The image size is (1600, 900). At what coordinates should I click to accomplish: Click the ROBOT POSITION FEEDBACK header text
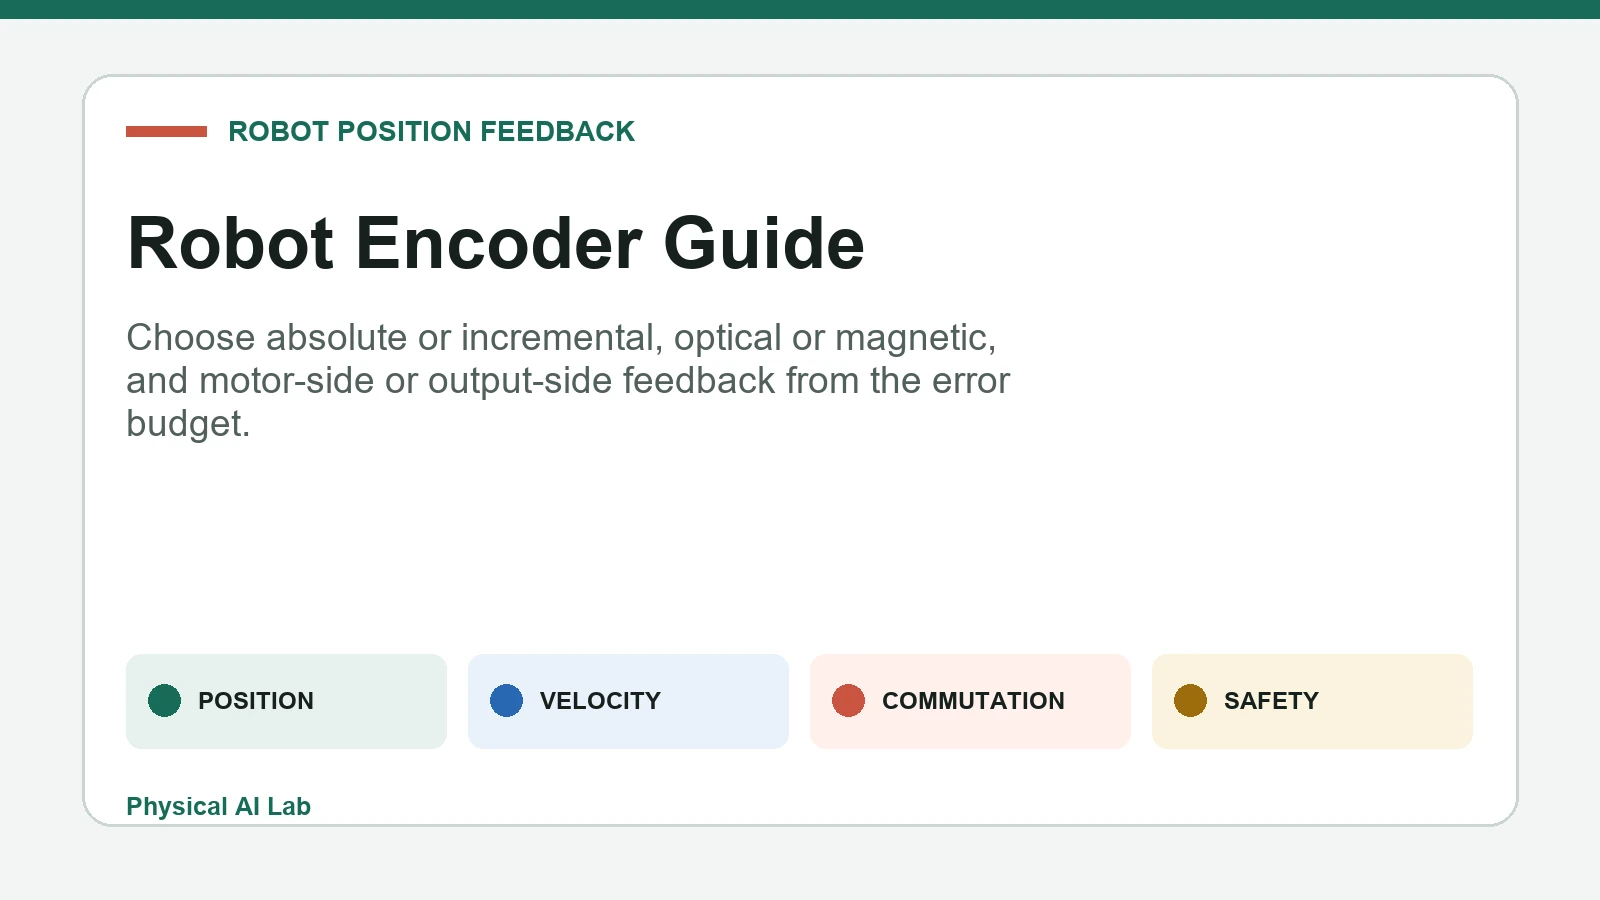point(431,131)
